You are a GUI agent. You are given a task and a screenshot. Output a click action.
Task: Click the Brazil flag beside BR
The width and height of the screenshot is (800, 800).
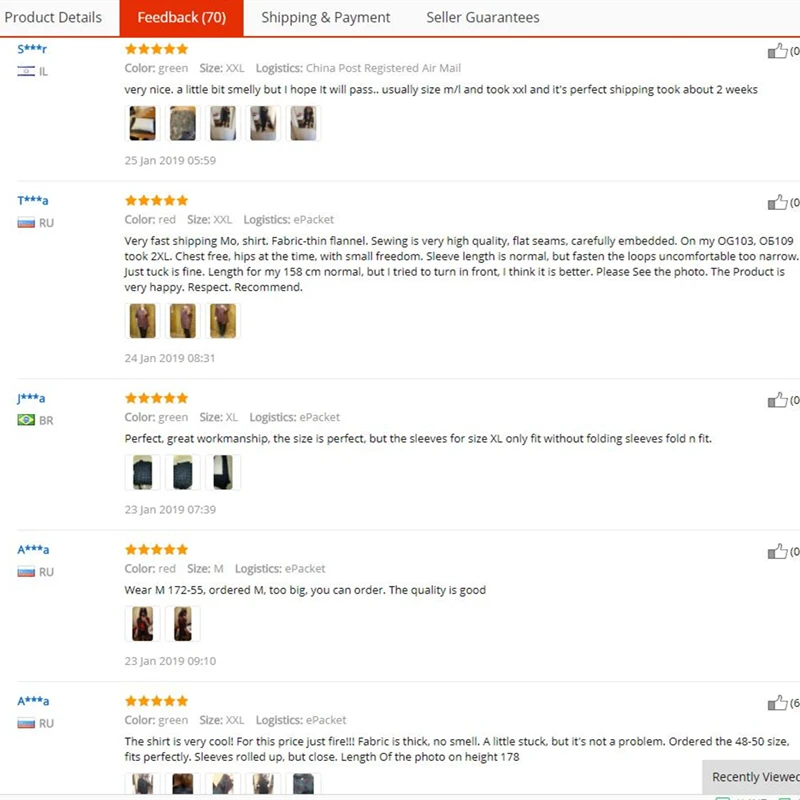[26, 420]
